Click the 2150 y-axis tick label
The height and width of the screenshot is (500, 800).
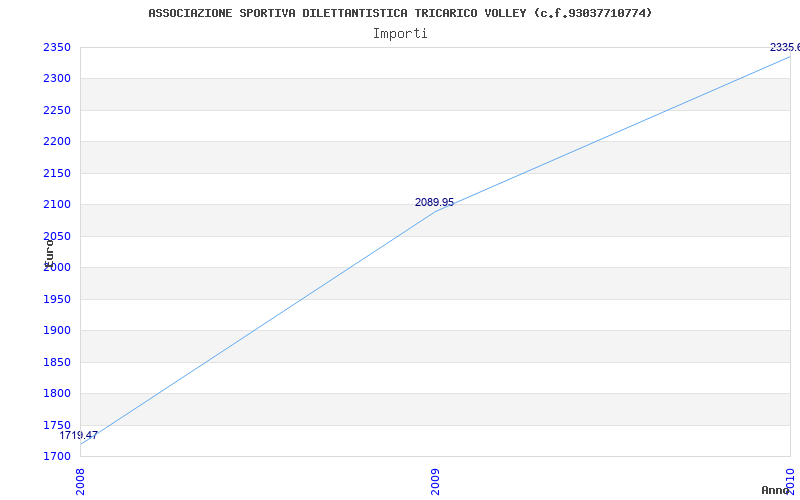(x=57, y=173)
